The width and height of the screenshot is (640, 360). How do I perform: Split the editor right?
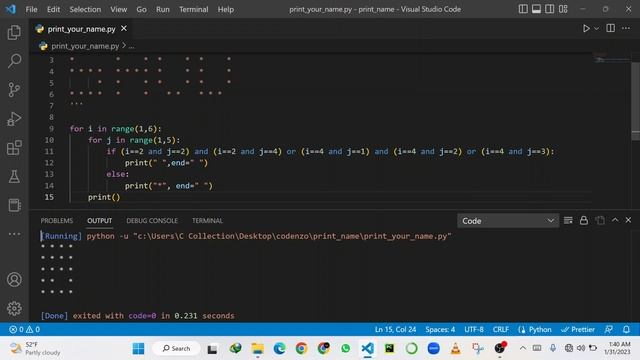(611, 28)
